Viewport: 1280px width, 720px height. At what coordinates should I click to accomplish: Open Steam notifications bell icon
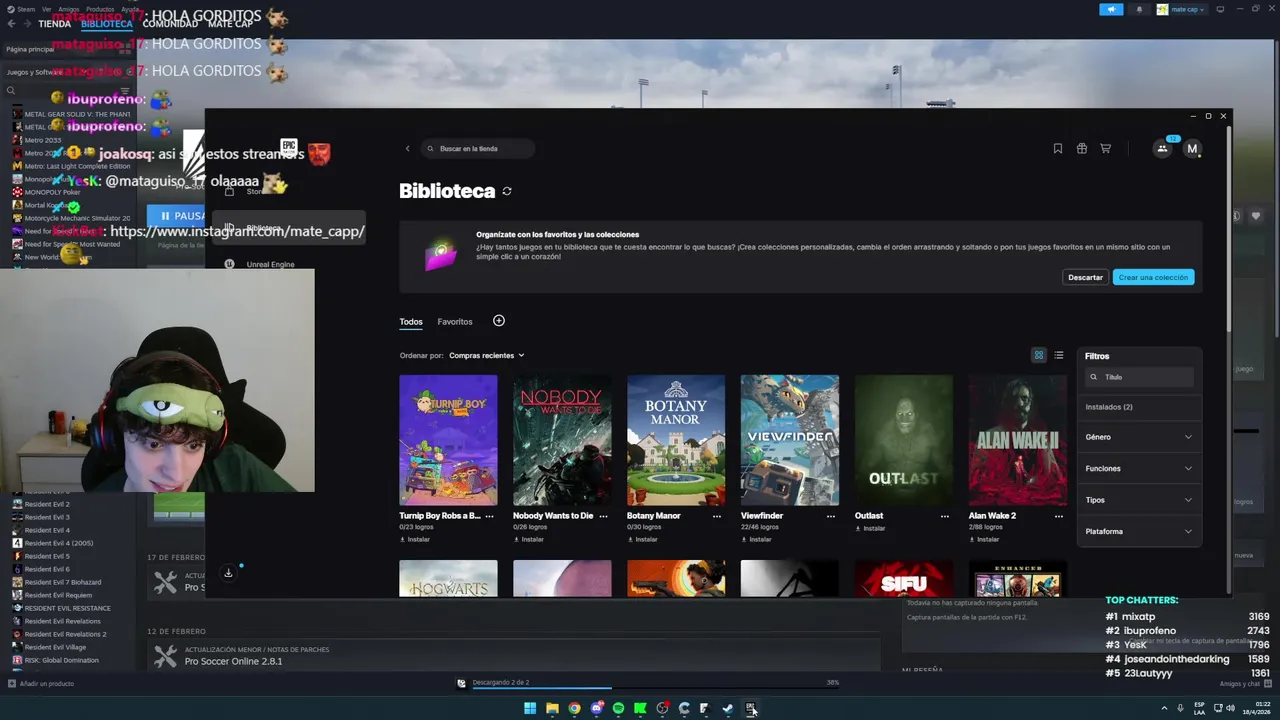tap(1139, 9)
